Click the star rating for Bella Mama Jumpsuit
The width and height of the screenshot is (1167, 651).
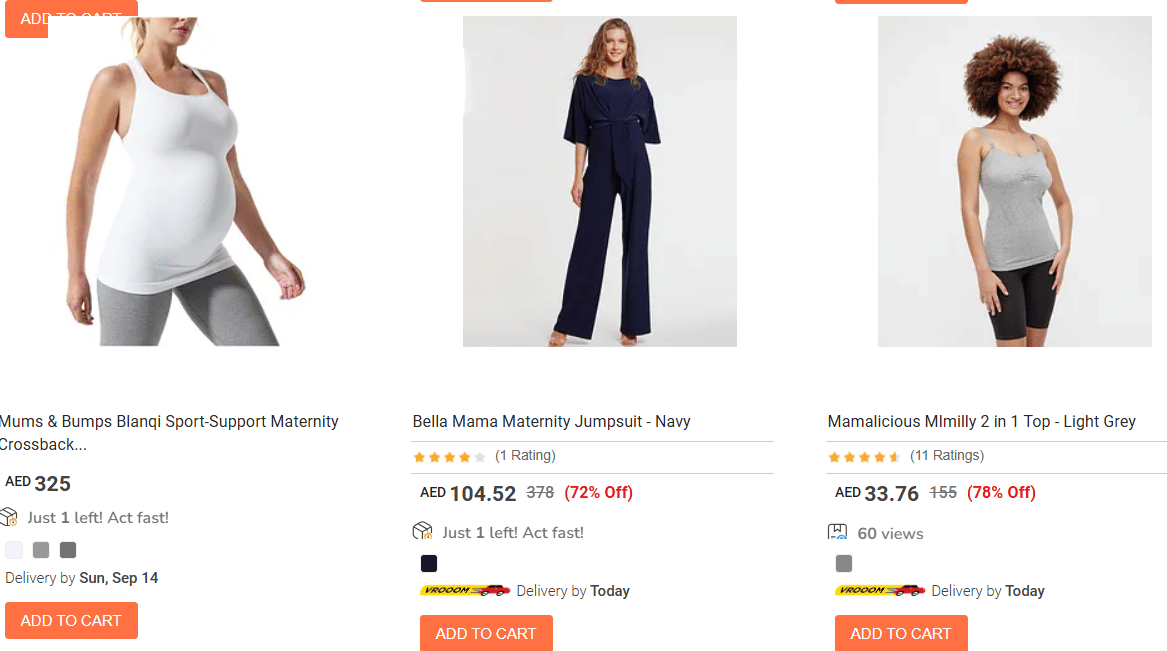click(x=449, y=457)
